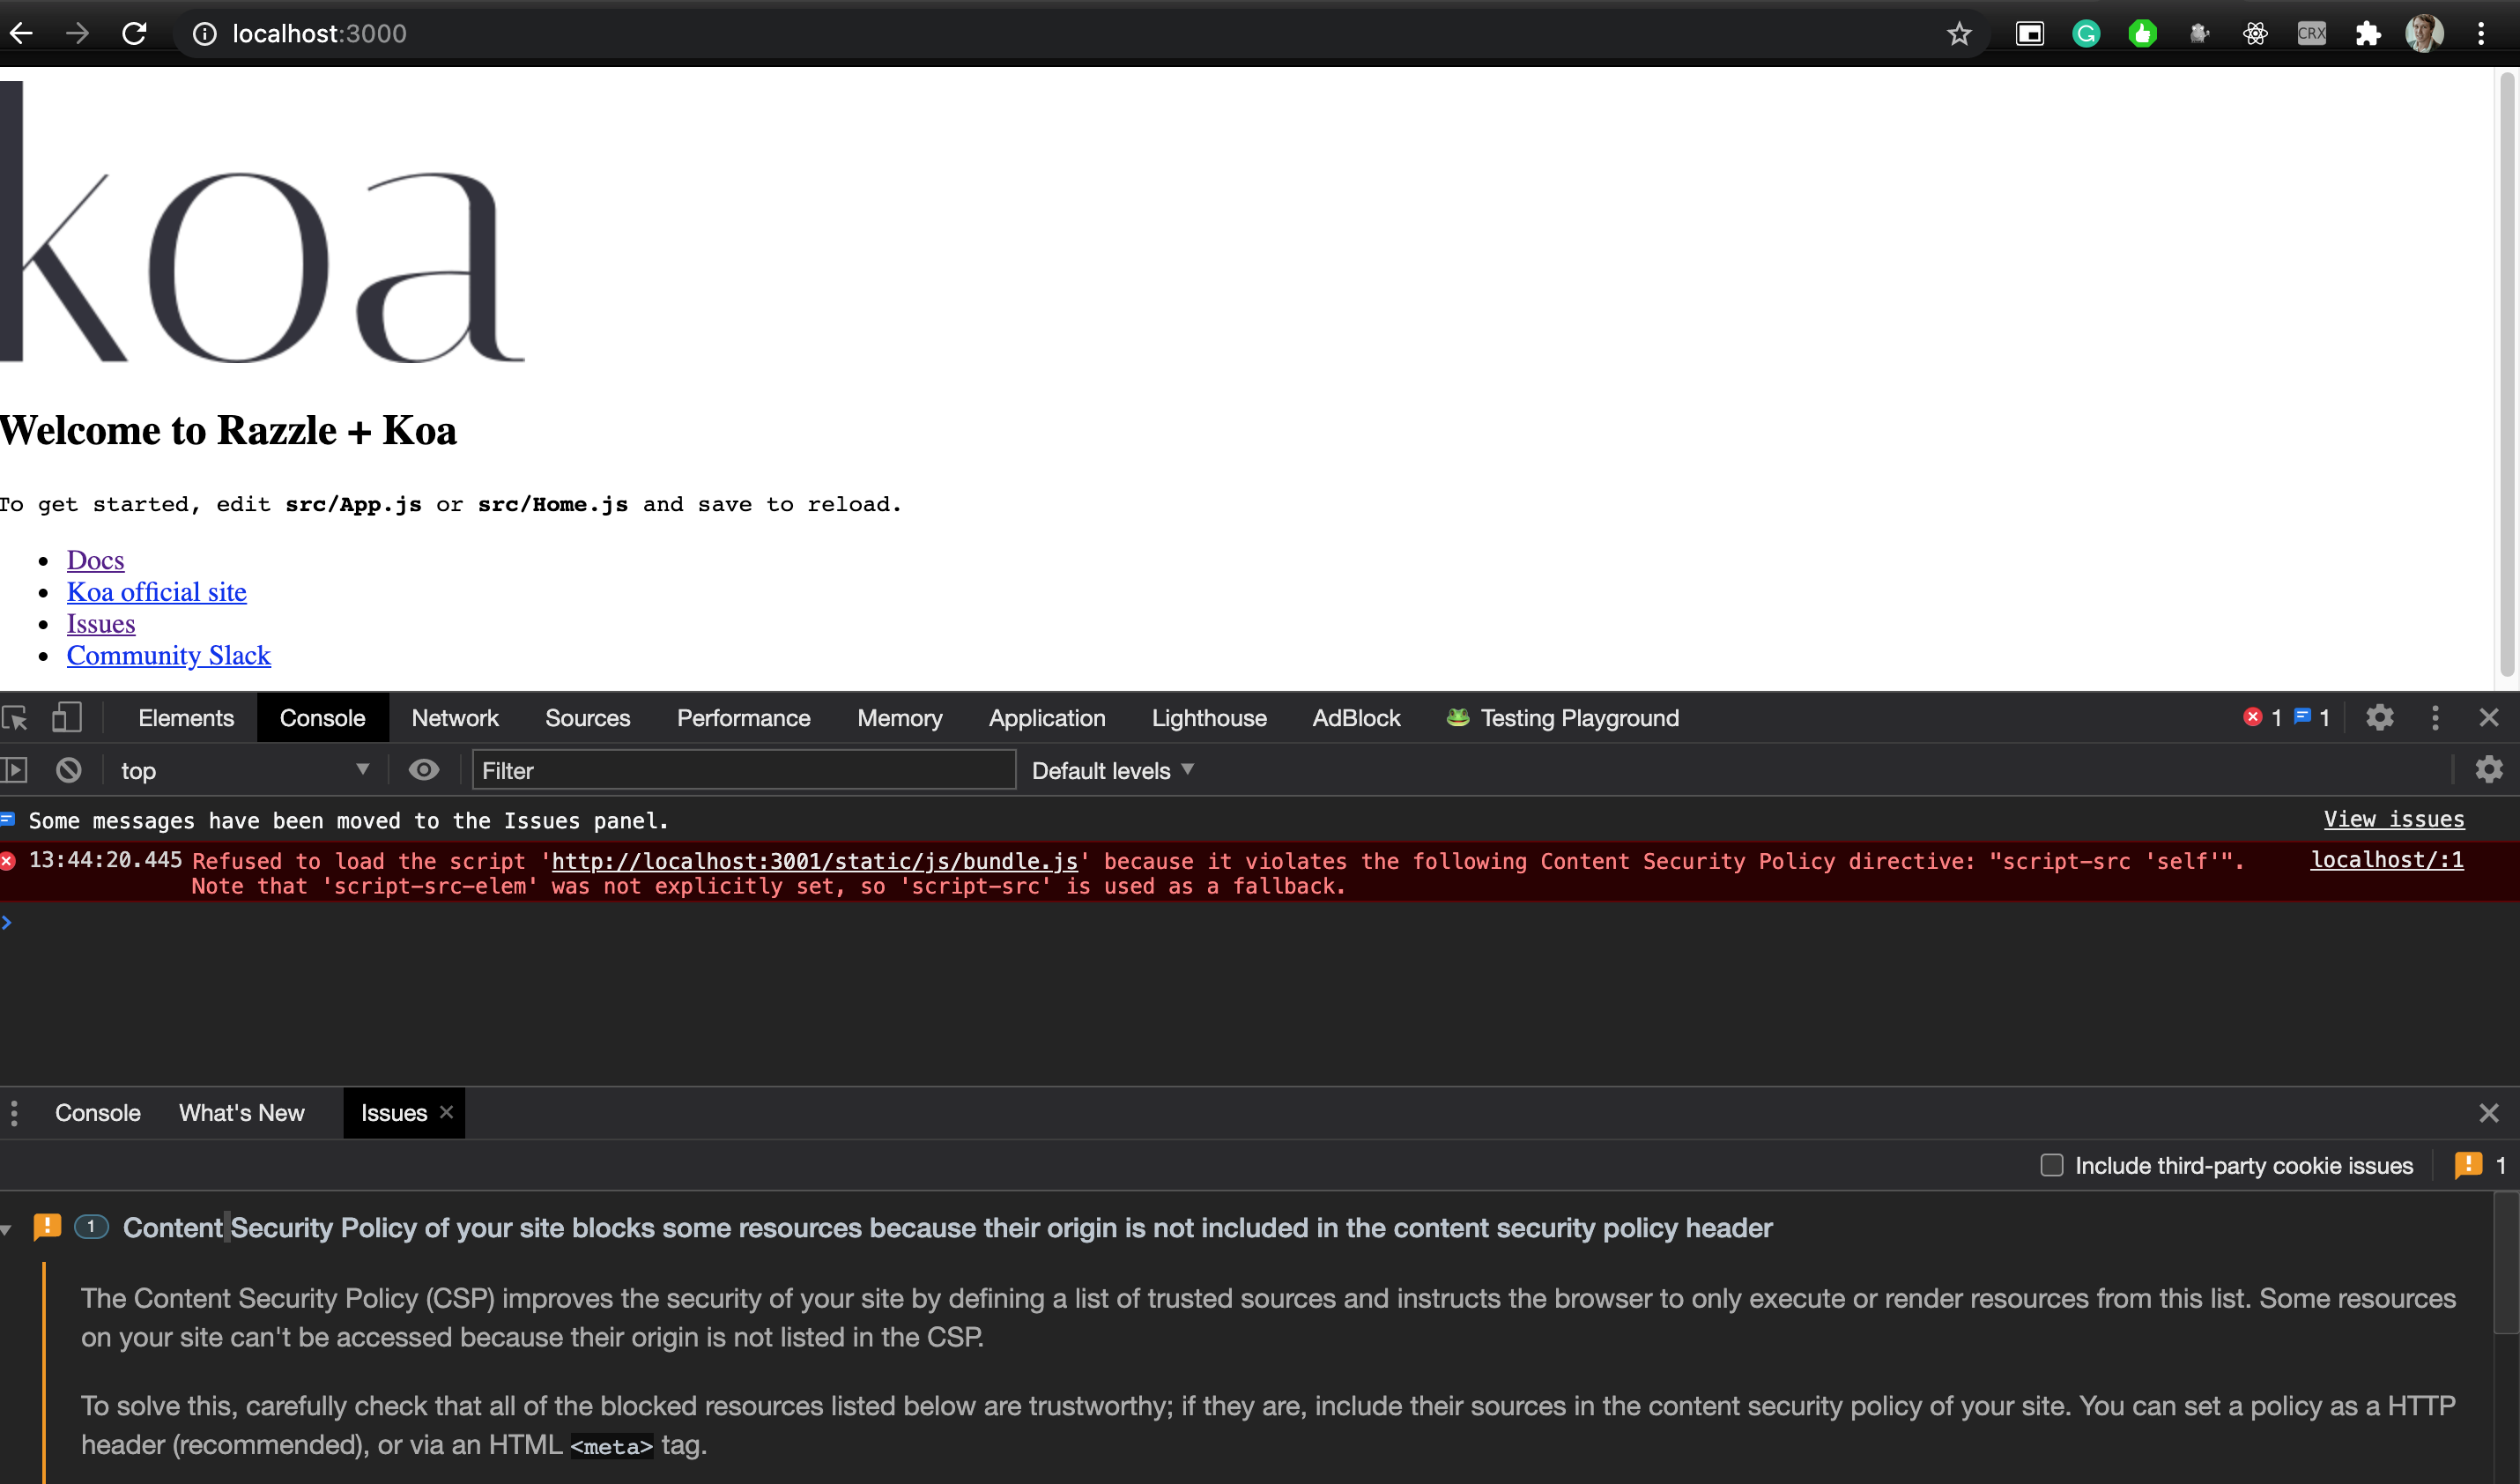Open the CRX extension icon
The height and width of the screenshot is (1484, 2520).
[x=2311, y=34]
